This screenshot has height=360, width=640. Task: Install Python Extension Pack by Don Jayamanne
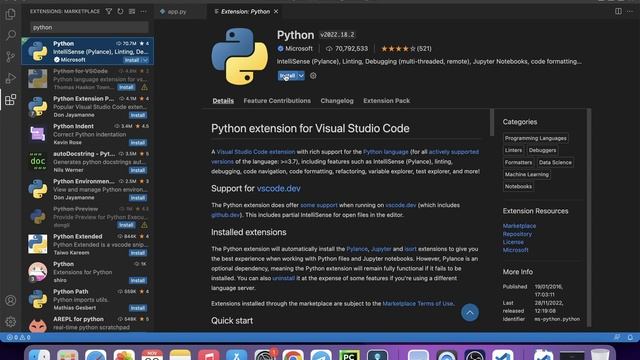[138, 115]
